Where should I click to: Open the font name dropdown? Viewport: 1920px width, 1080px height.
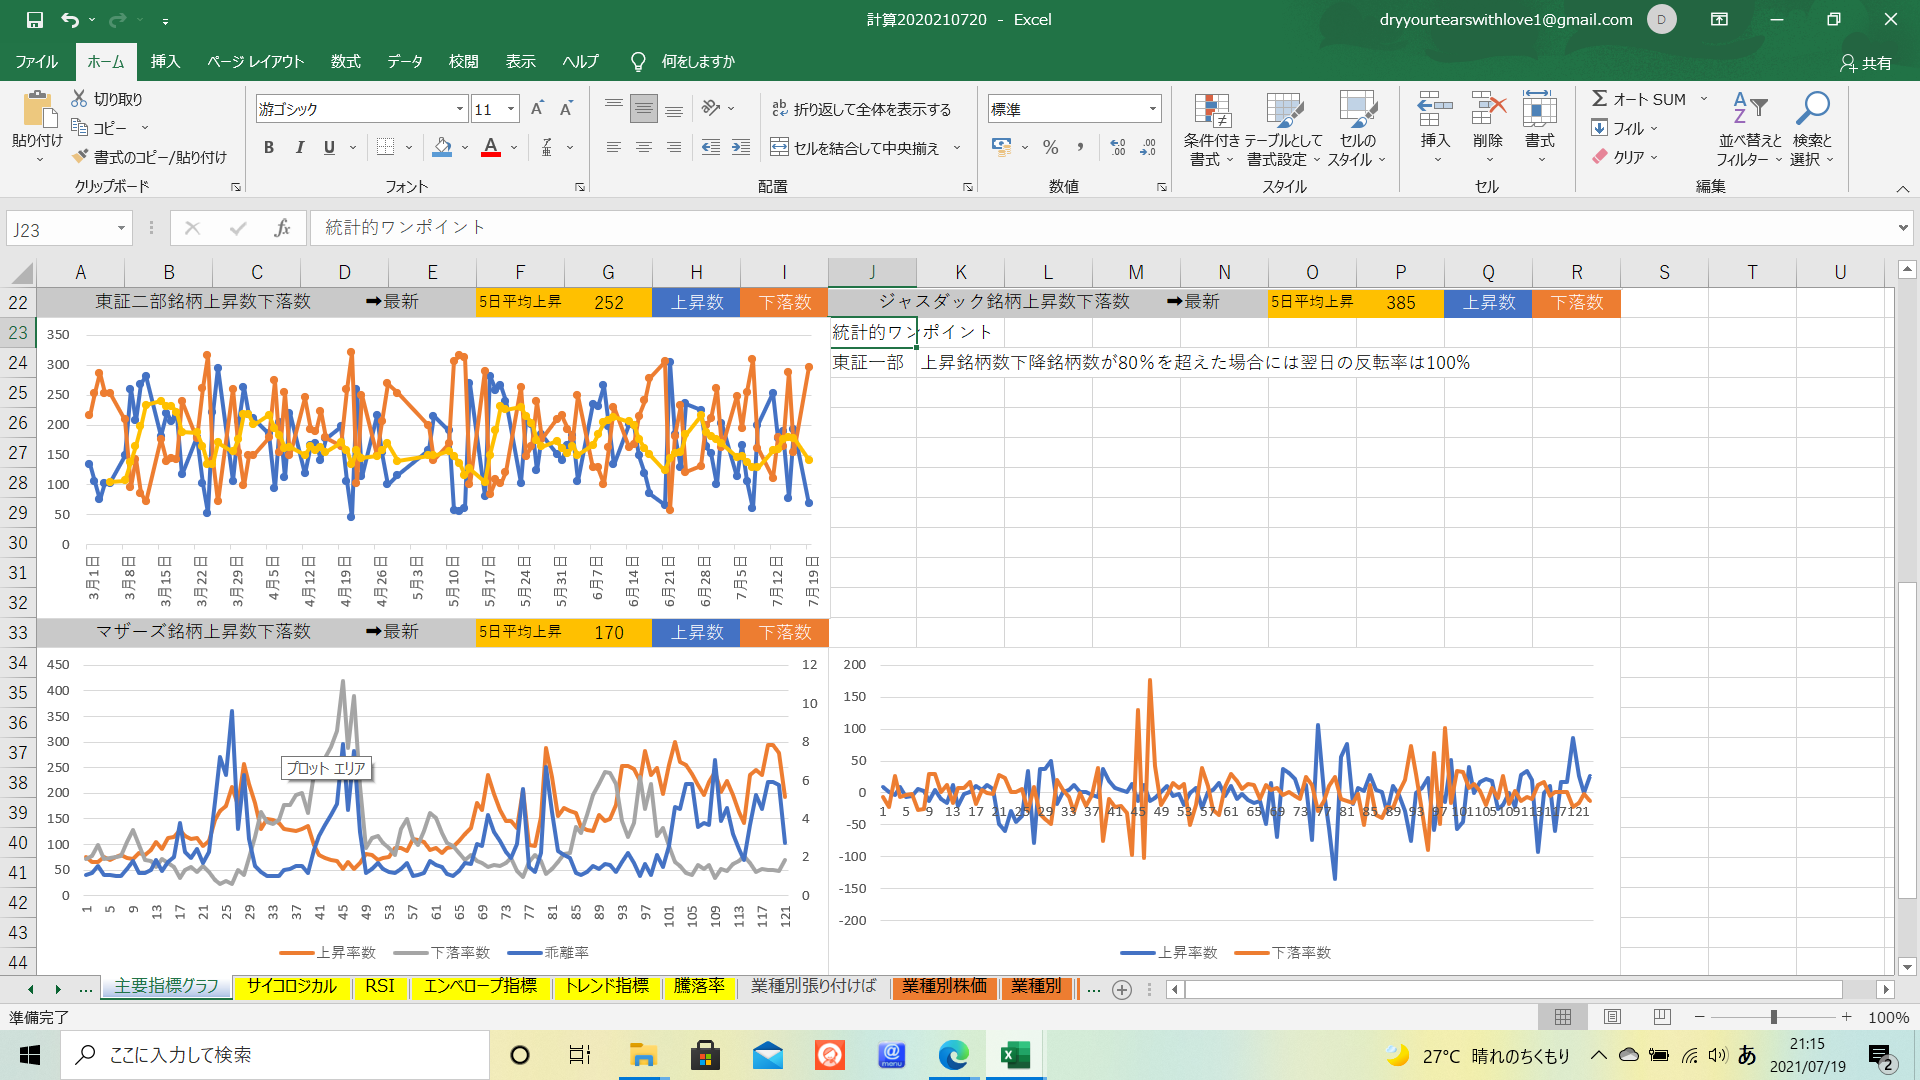point(460,109)
